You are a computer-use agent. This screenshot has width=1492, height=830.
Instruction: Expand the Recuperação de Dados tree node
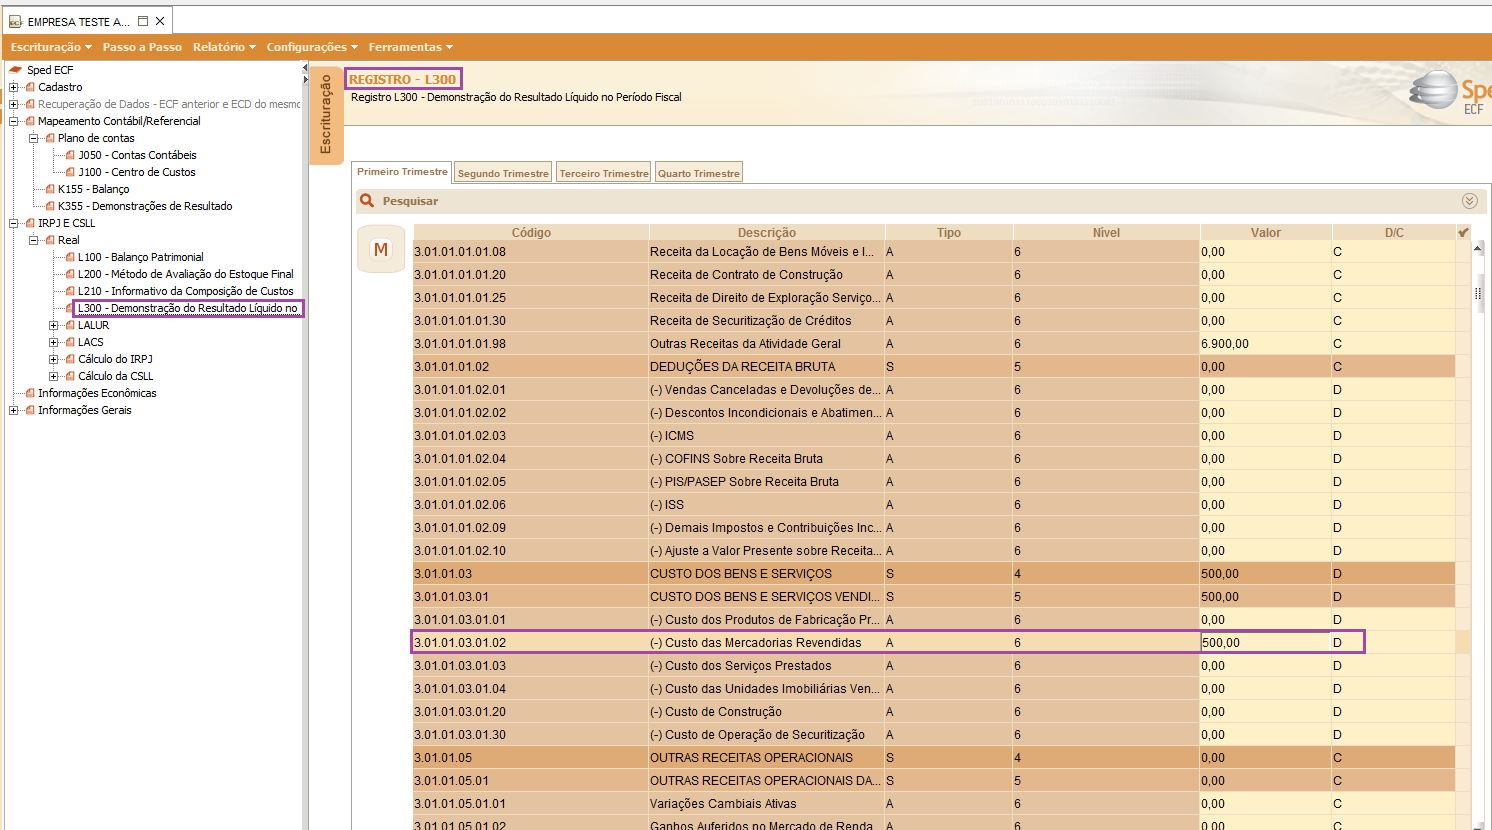[x=14, y=104]
